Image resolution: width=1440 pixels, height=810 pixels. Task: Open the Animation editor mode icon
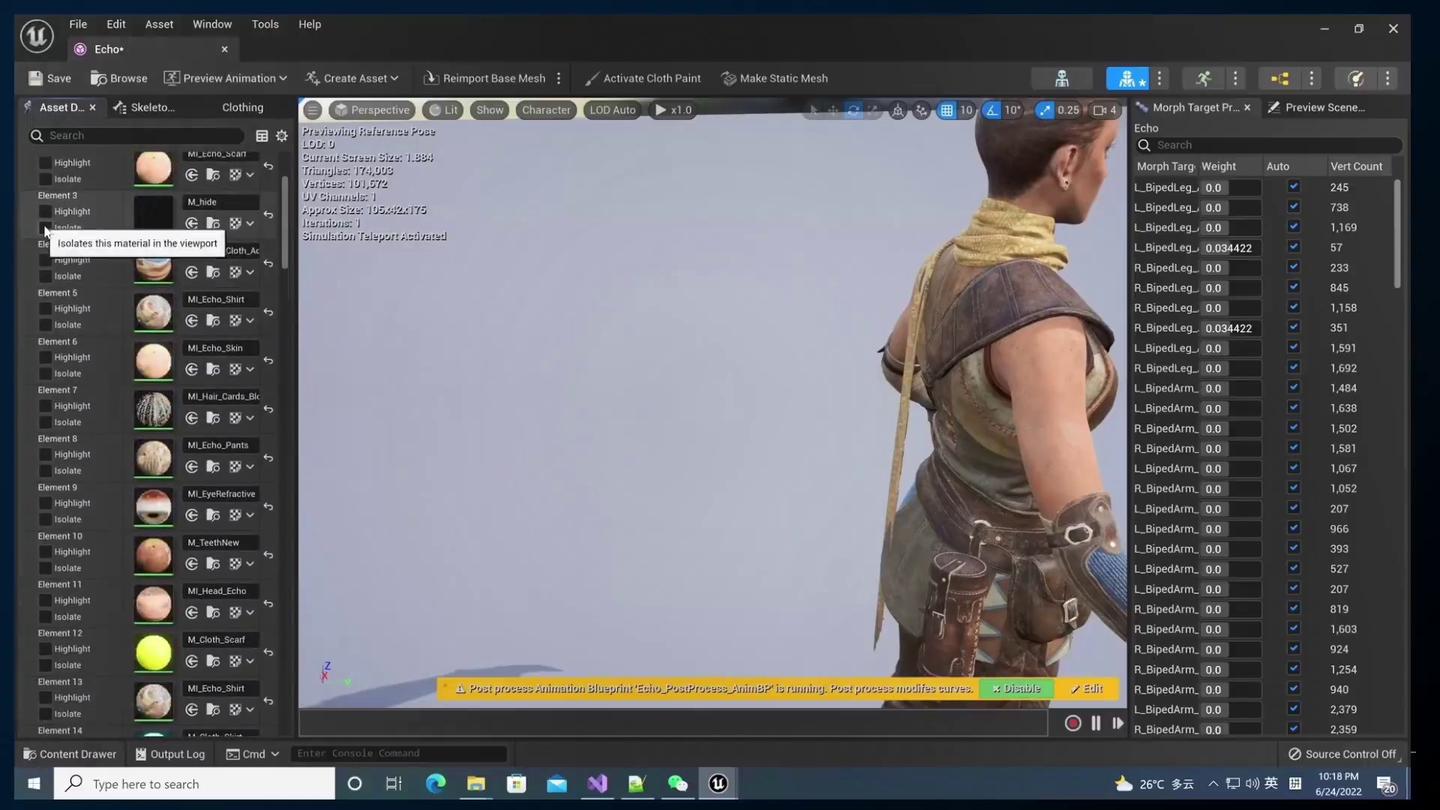(x=1203, y=78)
